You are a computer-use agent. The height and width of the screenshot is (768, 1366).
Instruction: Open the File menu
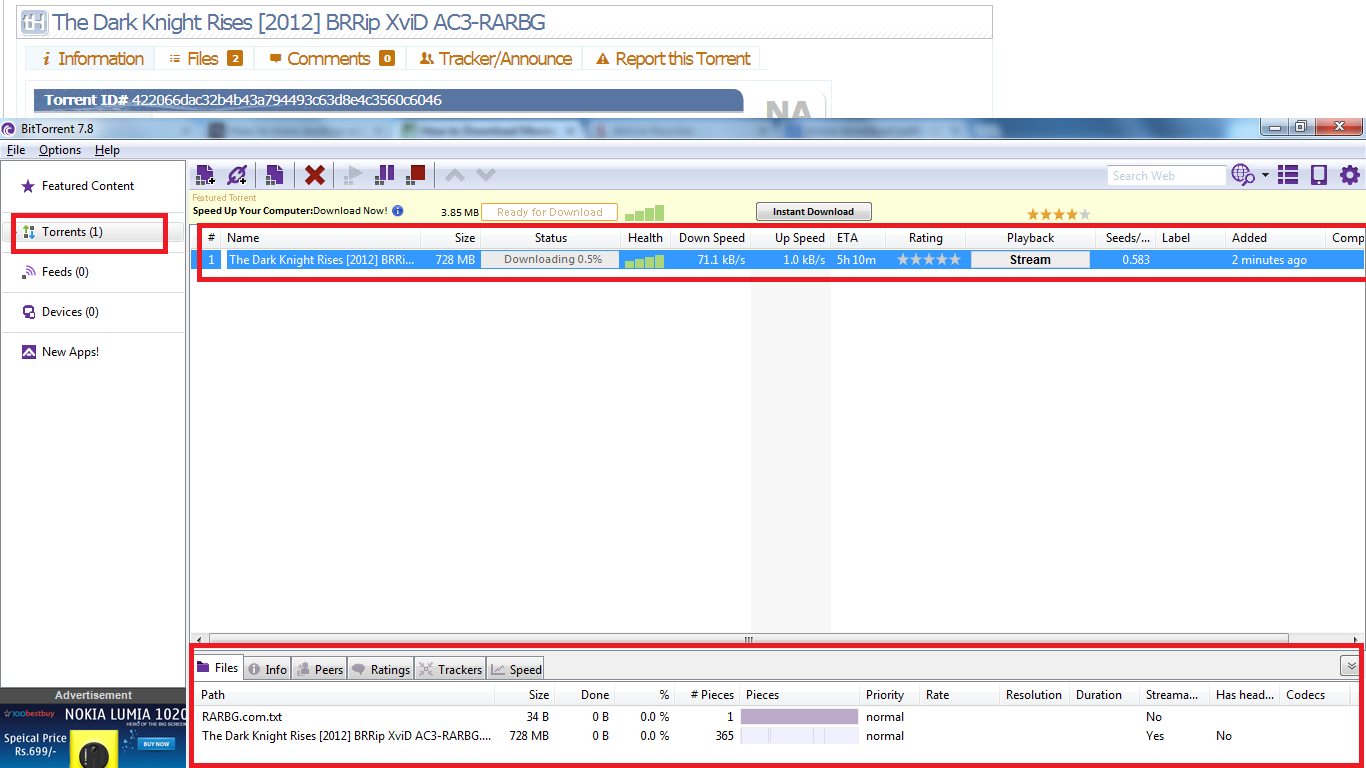click(16, 150)
